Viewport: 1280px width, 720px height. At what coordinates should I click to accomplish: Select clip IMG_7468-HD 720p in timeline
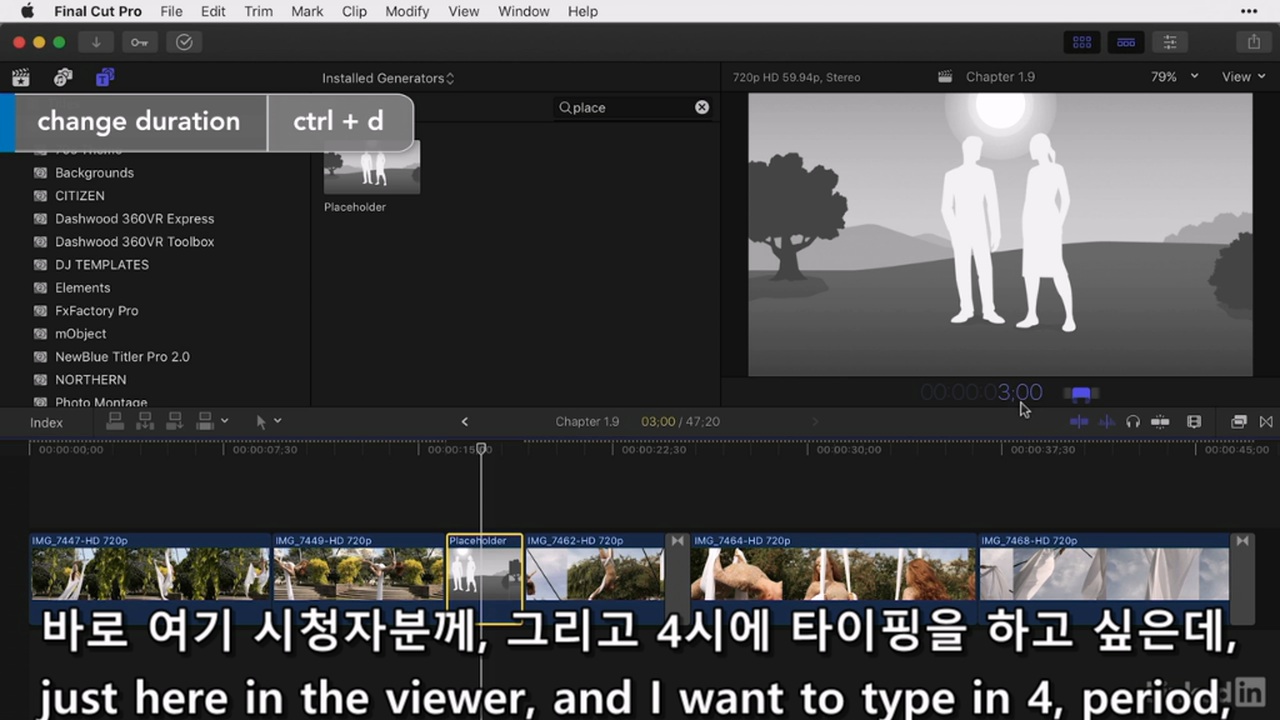(1104, 578)
